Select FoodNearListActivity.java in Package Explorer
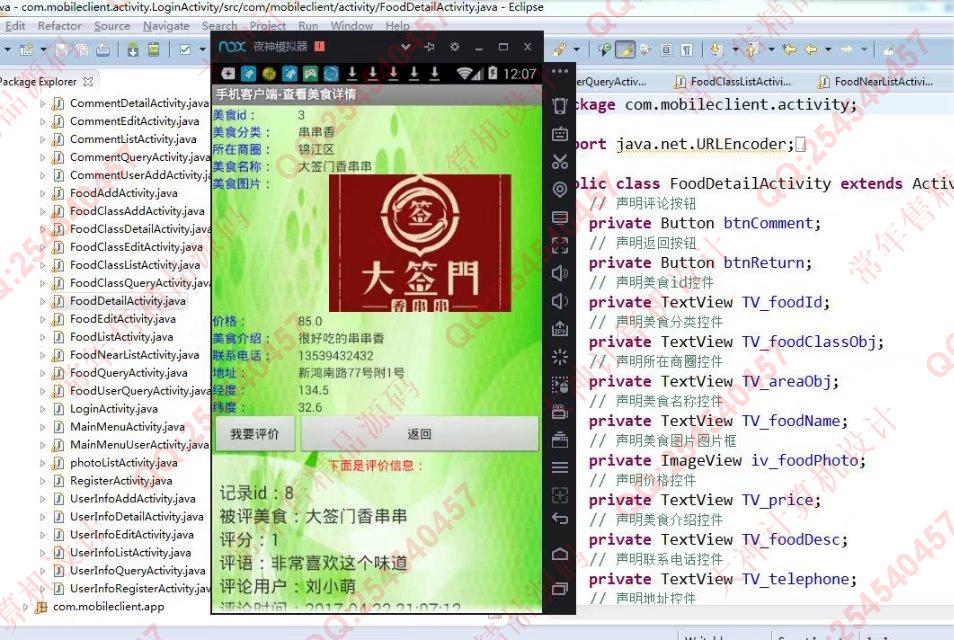The height and width of the screenshot is (640, 954). pos(134,355)
